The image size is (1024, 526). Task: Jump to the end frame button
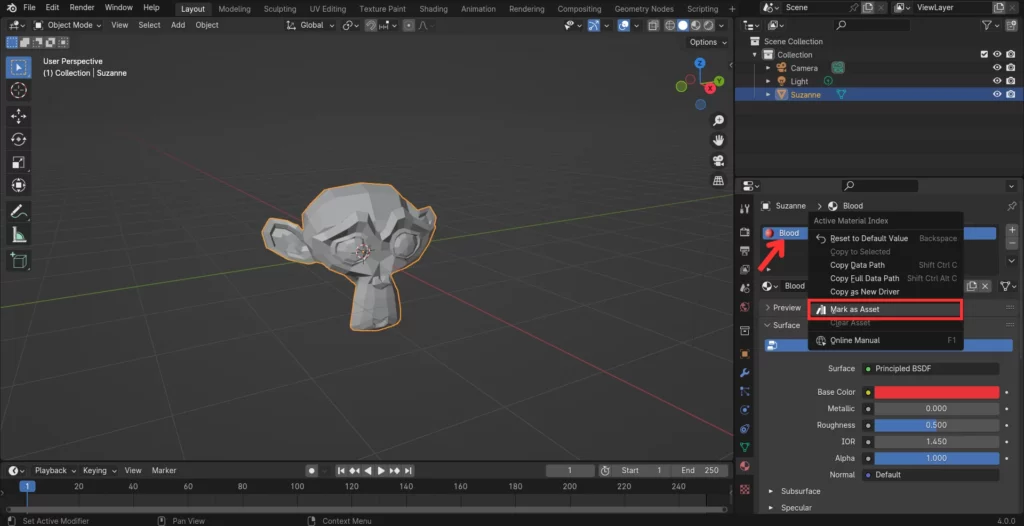click(408, 470)
